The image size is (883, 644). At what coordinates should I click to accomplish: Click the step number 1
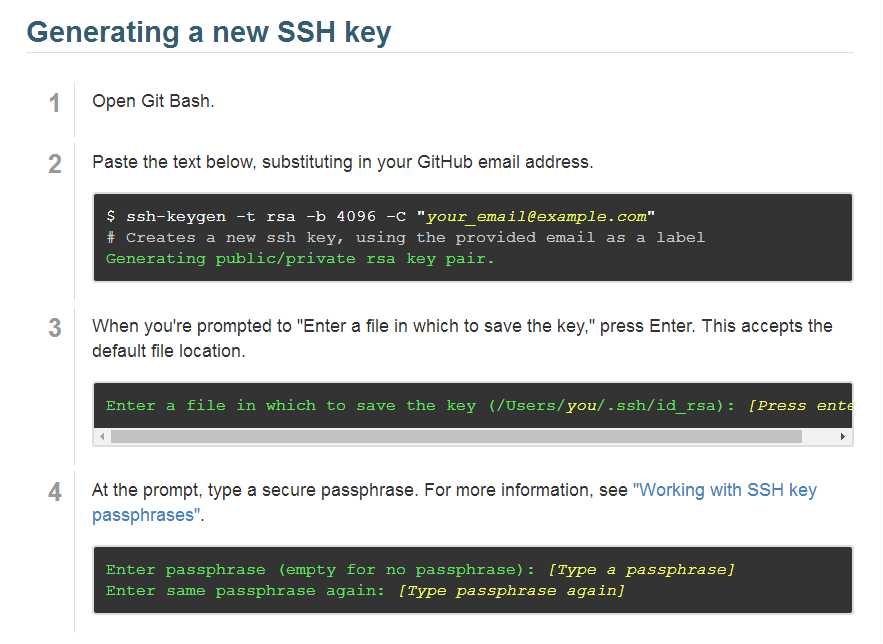tap(55, 103)
